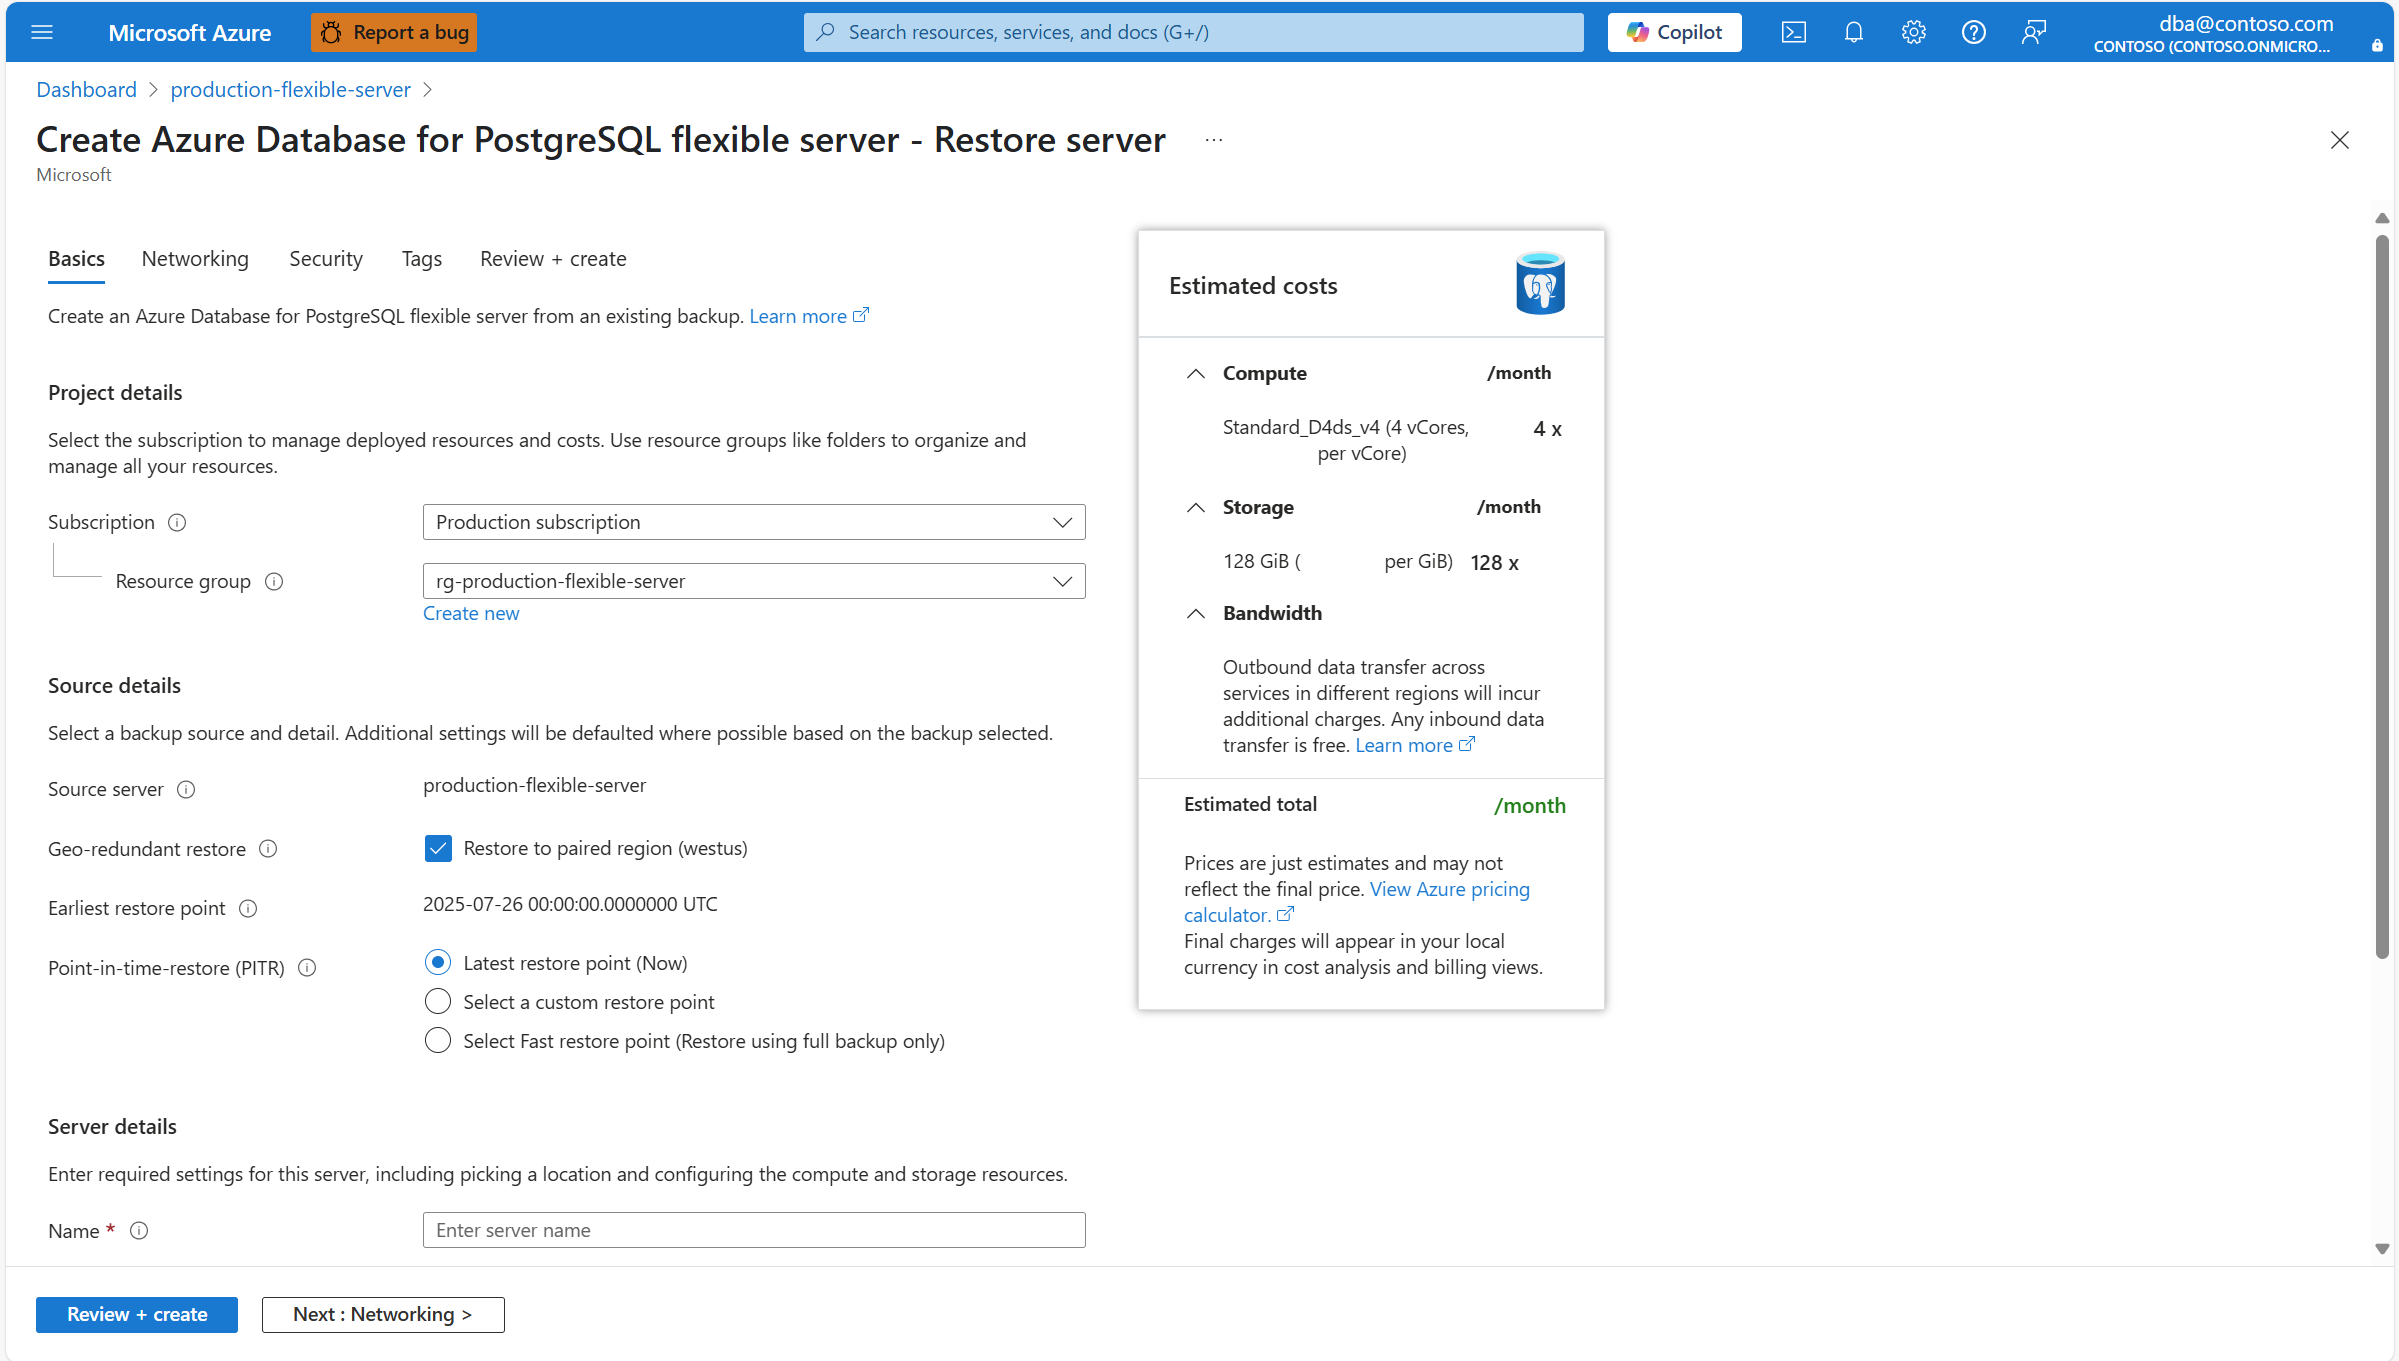Open the View Azure pricing calculator link
This screenshot has width=2399, height=1361.
1357,902
